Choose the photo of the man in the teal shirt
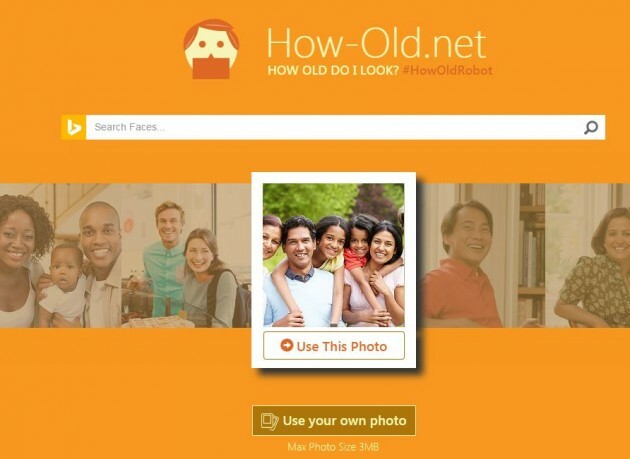The image size is (630, 459). coord(186,256)
